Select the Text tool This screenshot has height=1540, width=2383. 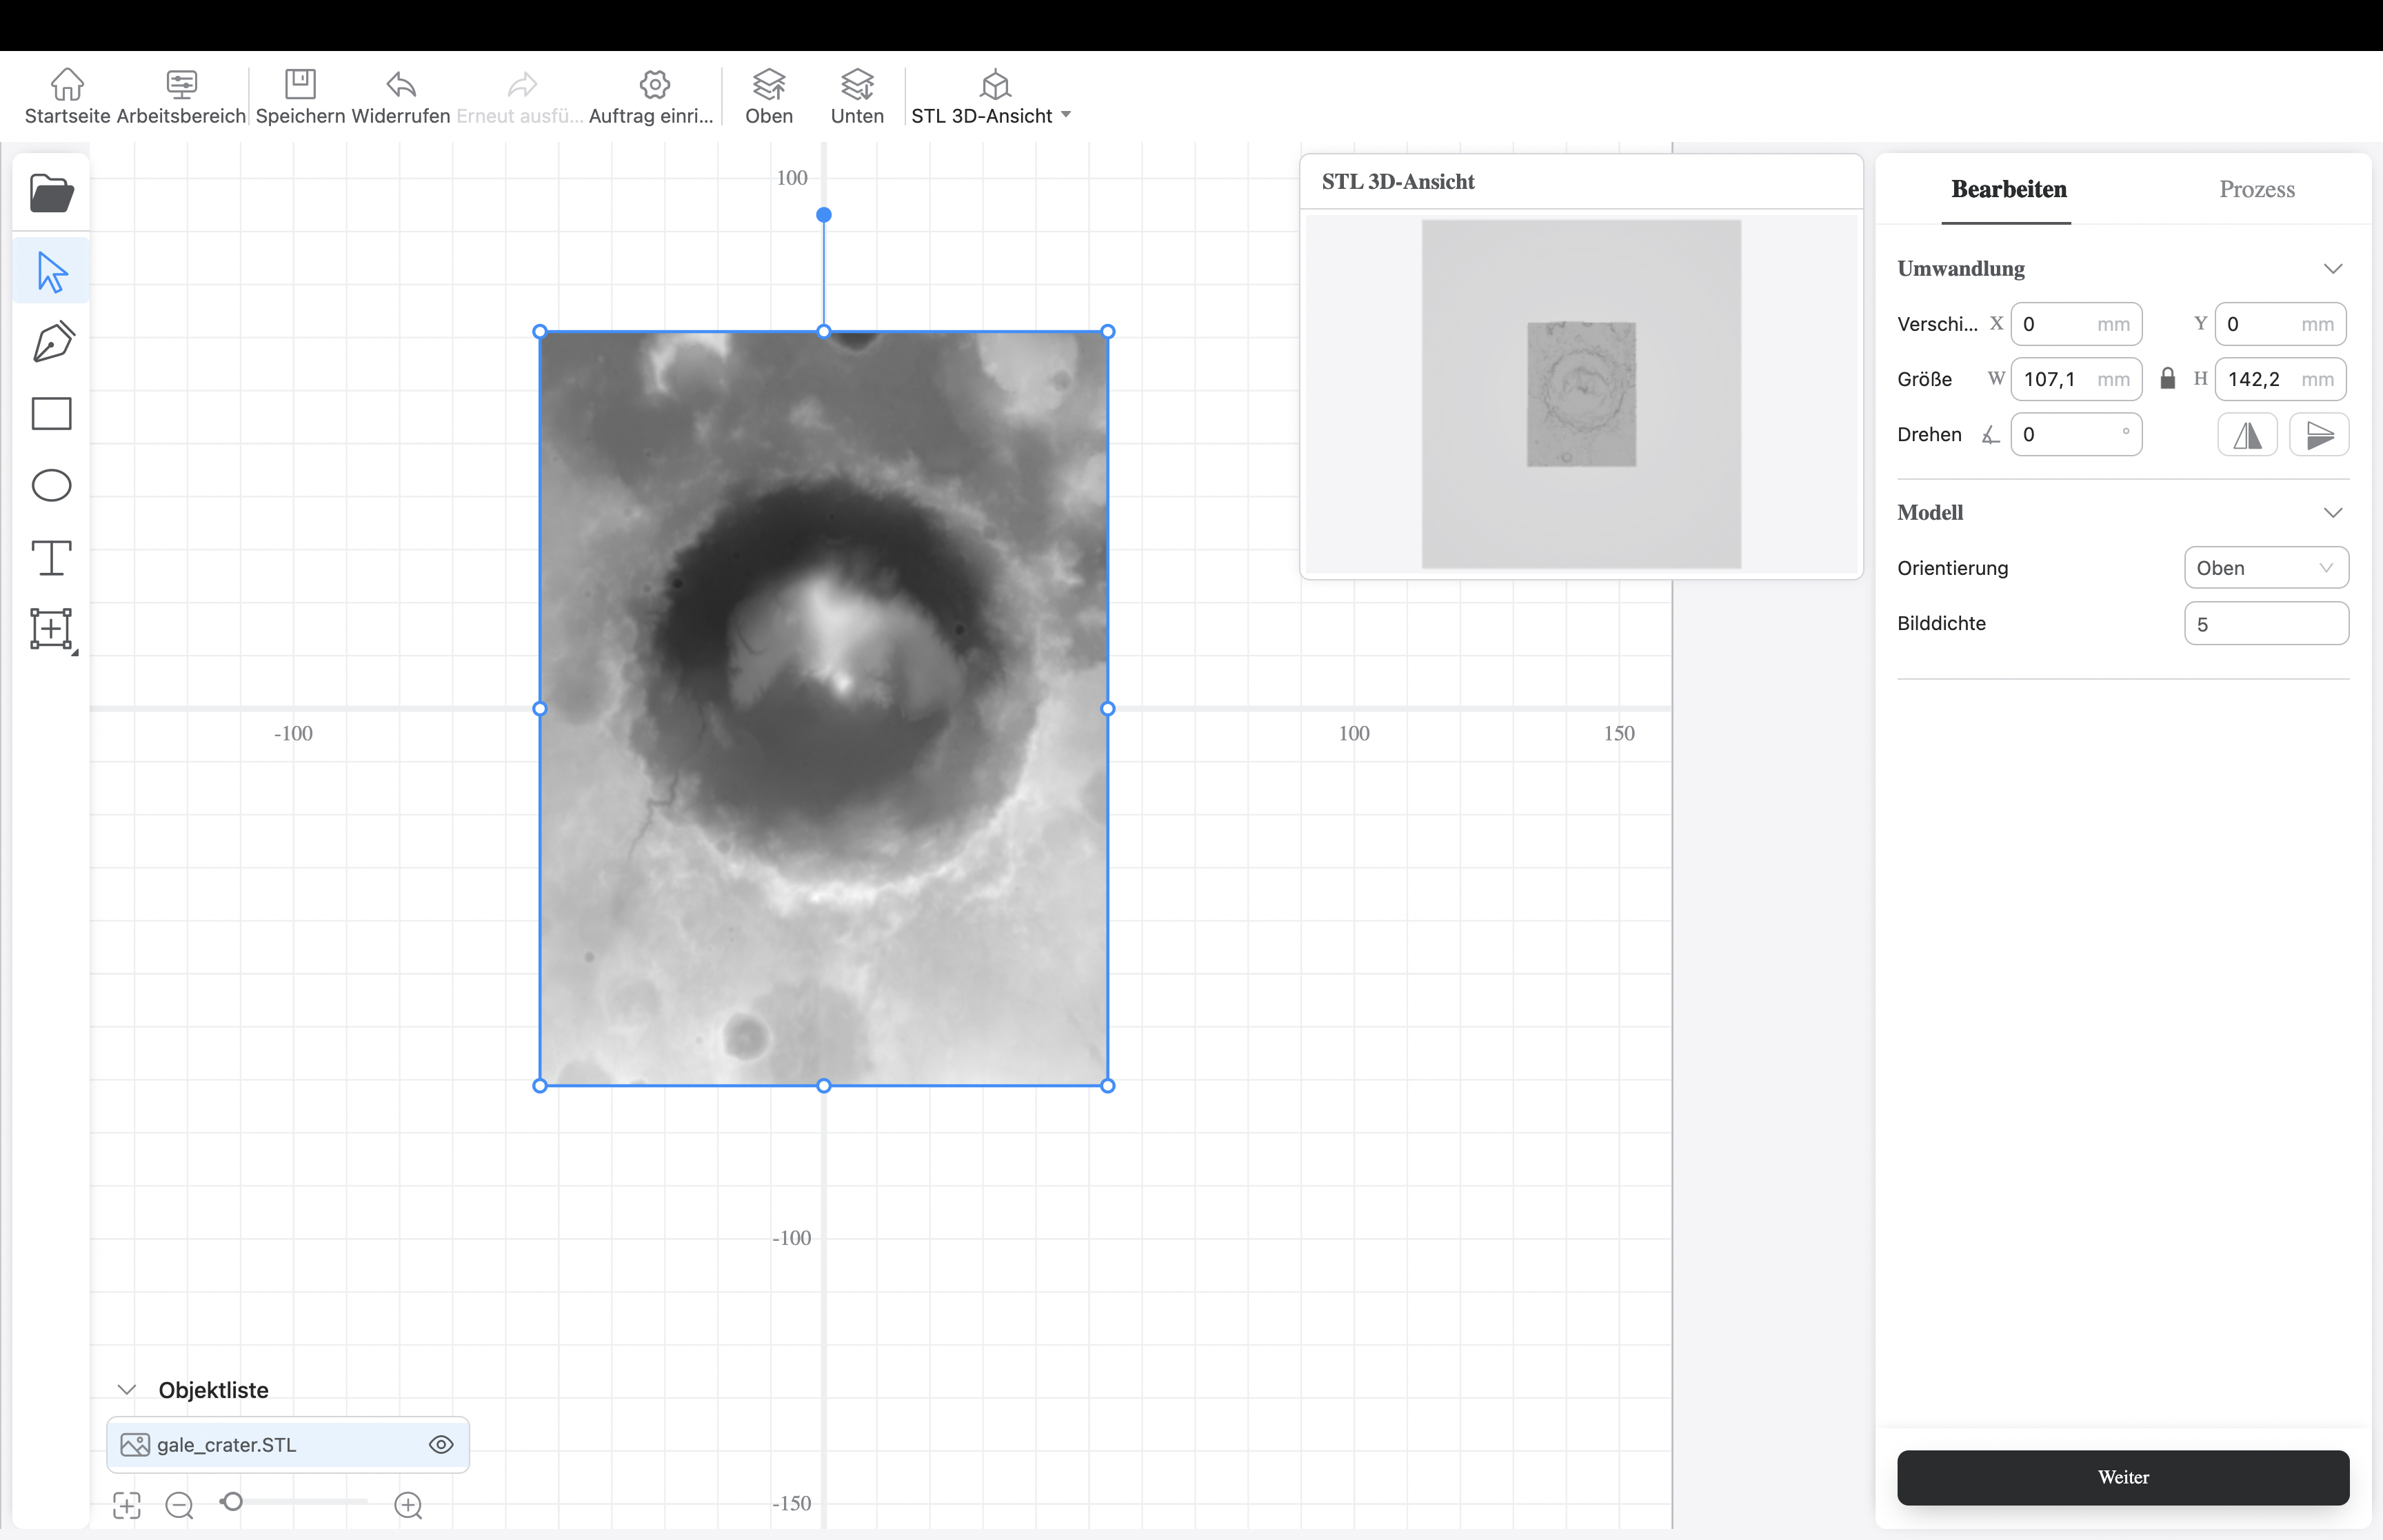(x=52, y=558)
